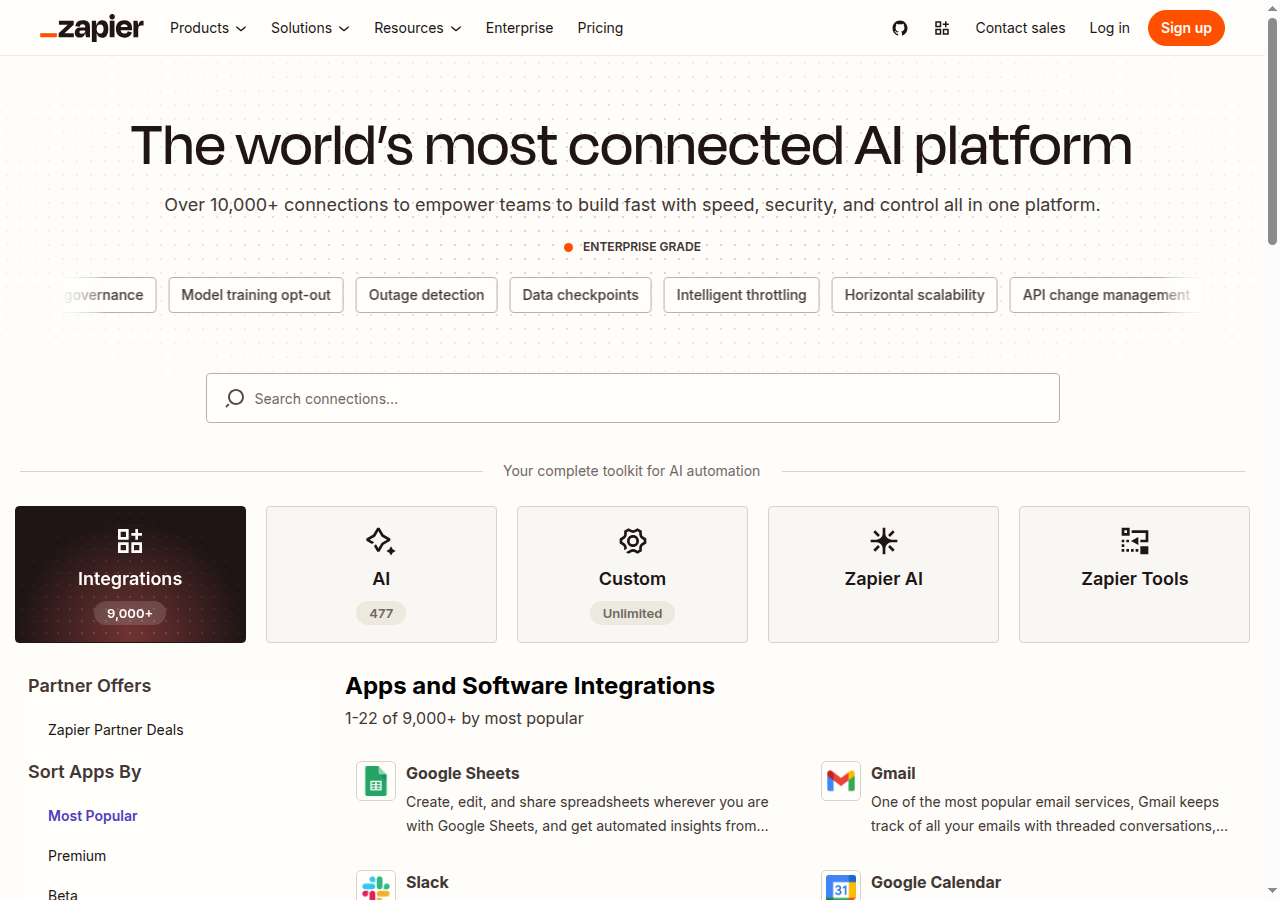Click the Google Sheets description text

point(587,814)
